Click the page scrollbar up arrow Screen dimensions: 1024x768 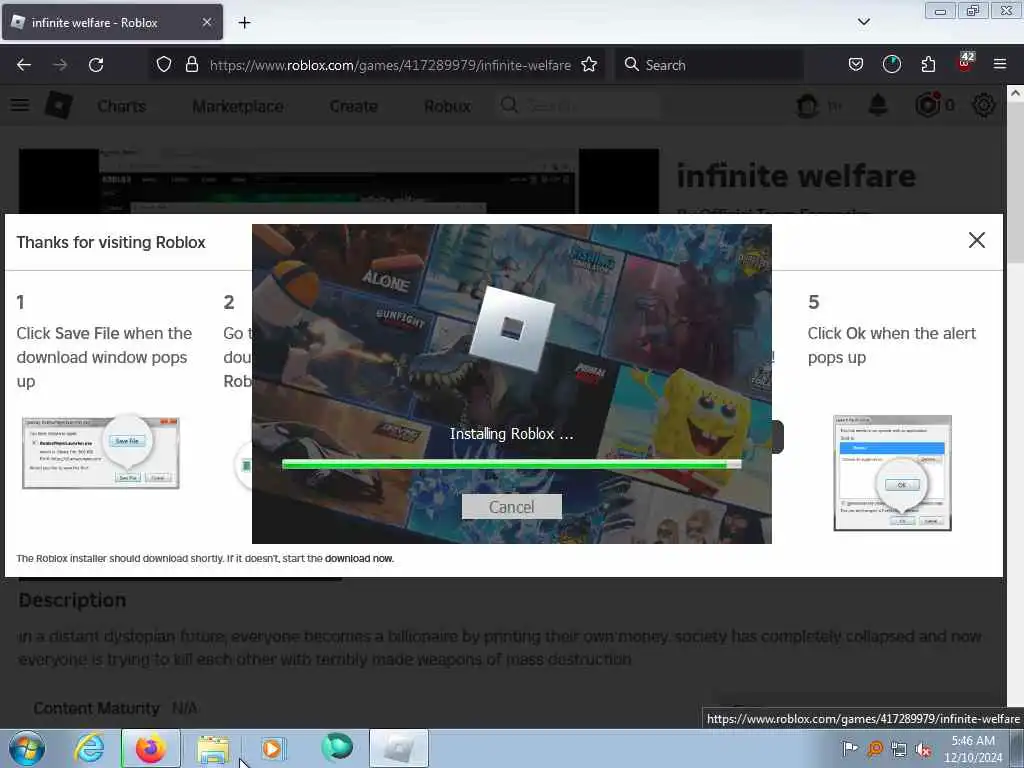tap(1015, 93)
